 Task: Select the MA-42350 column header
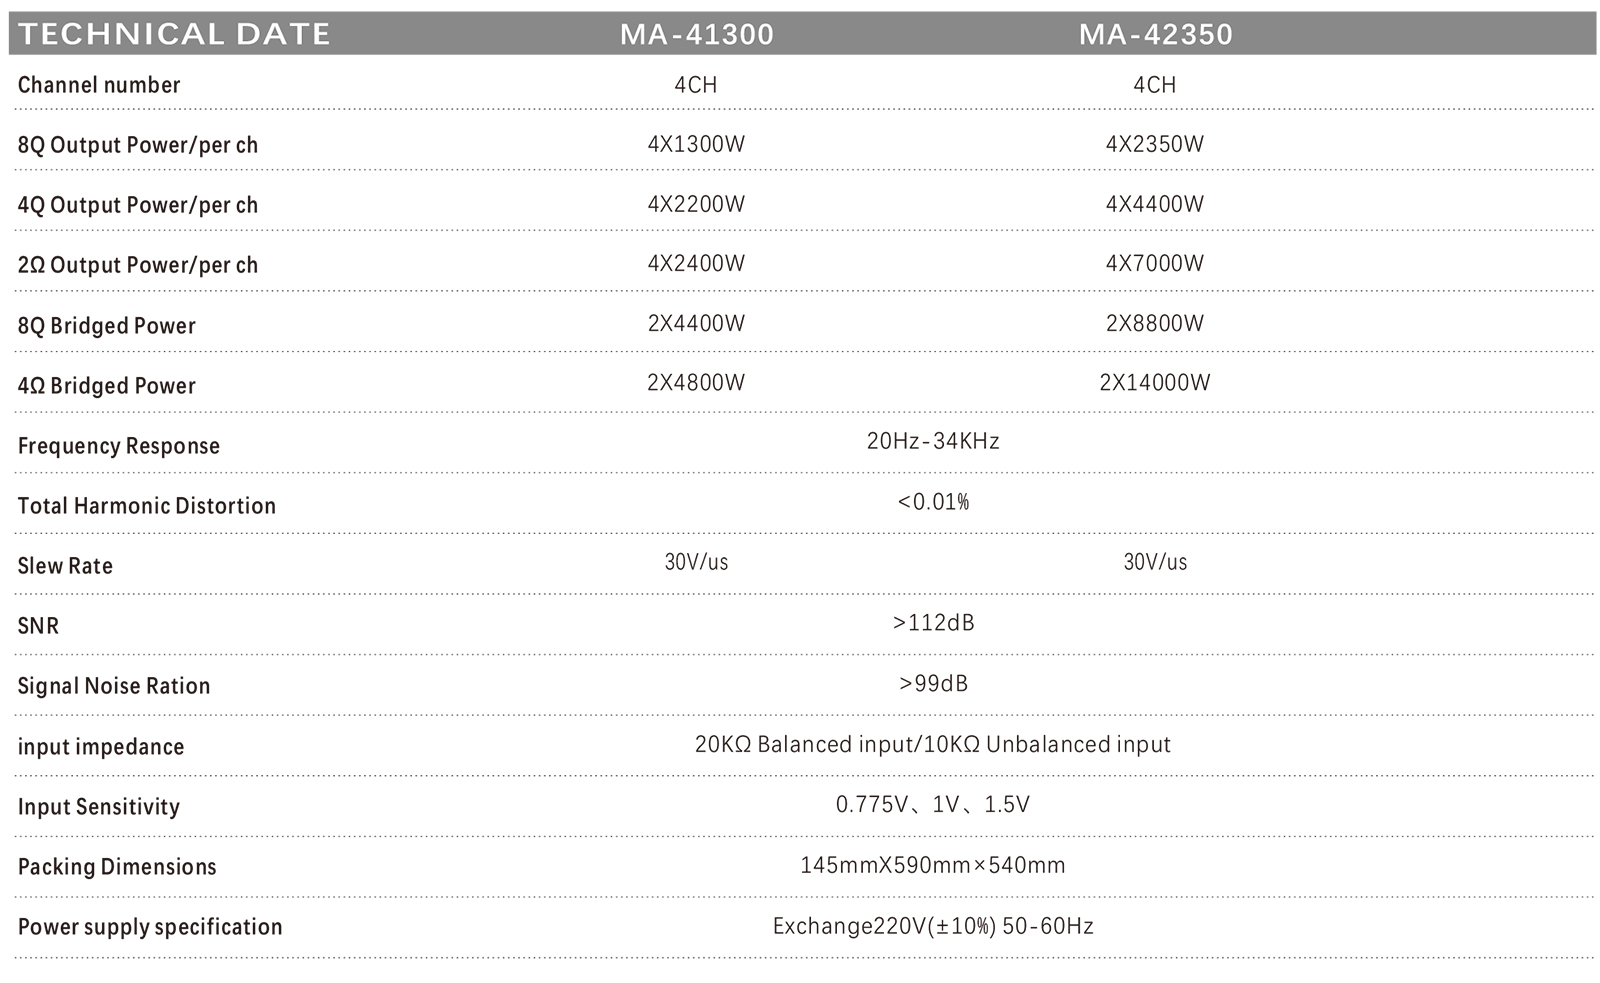click(1155, 34)
